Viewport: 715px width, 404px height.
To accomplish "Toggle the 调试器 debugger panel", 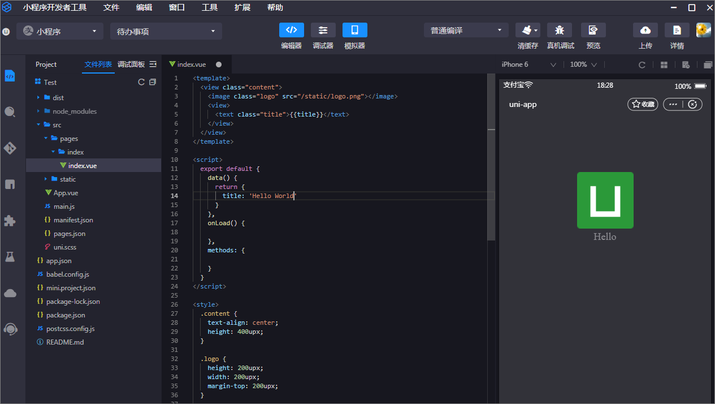I will tap(323, 30).
